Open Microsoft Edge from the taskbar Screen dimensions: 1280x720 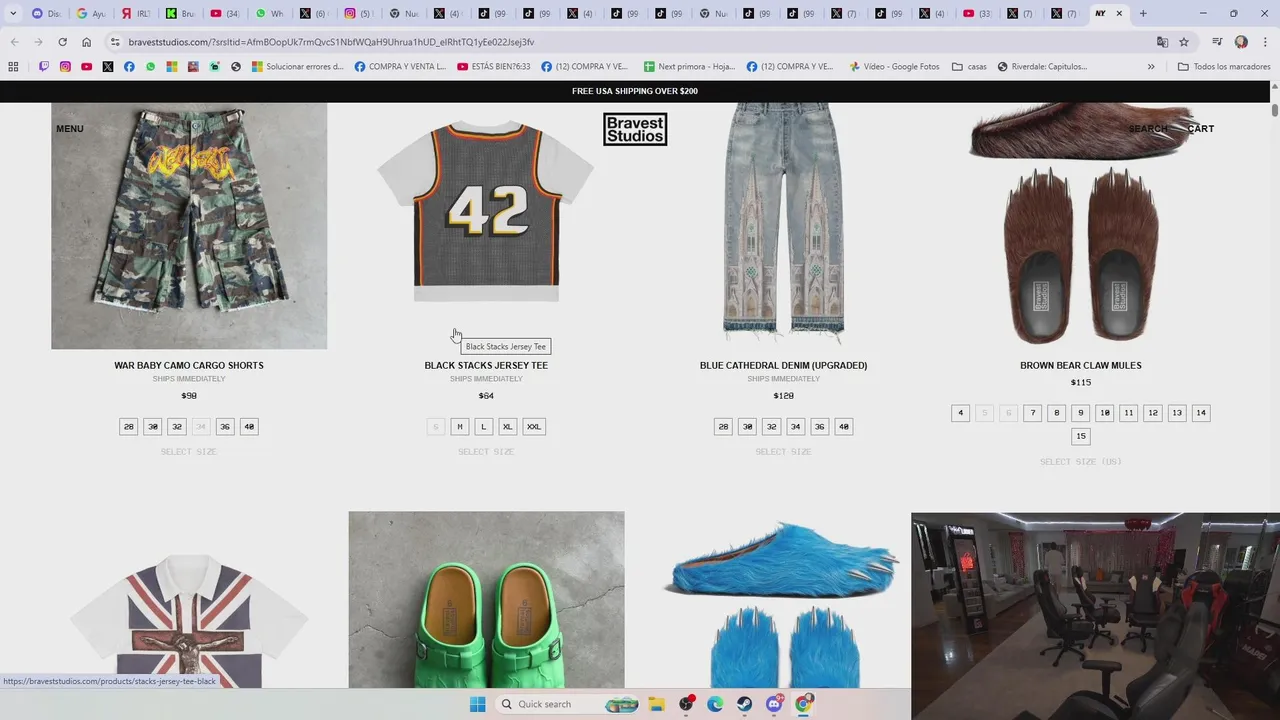click(x=715, y=704)
